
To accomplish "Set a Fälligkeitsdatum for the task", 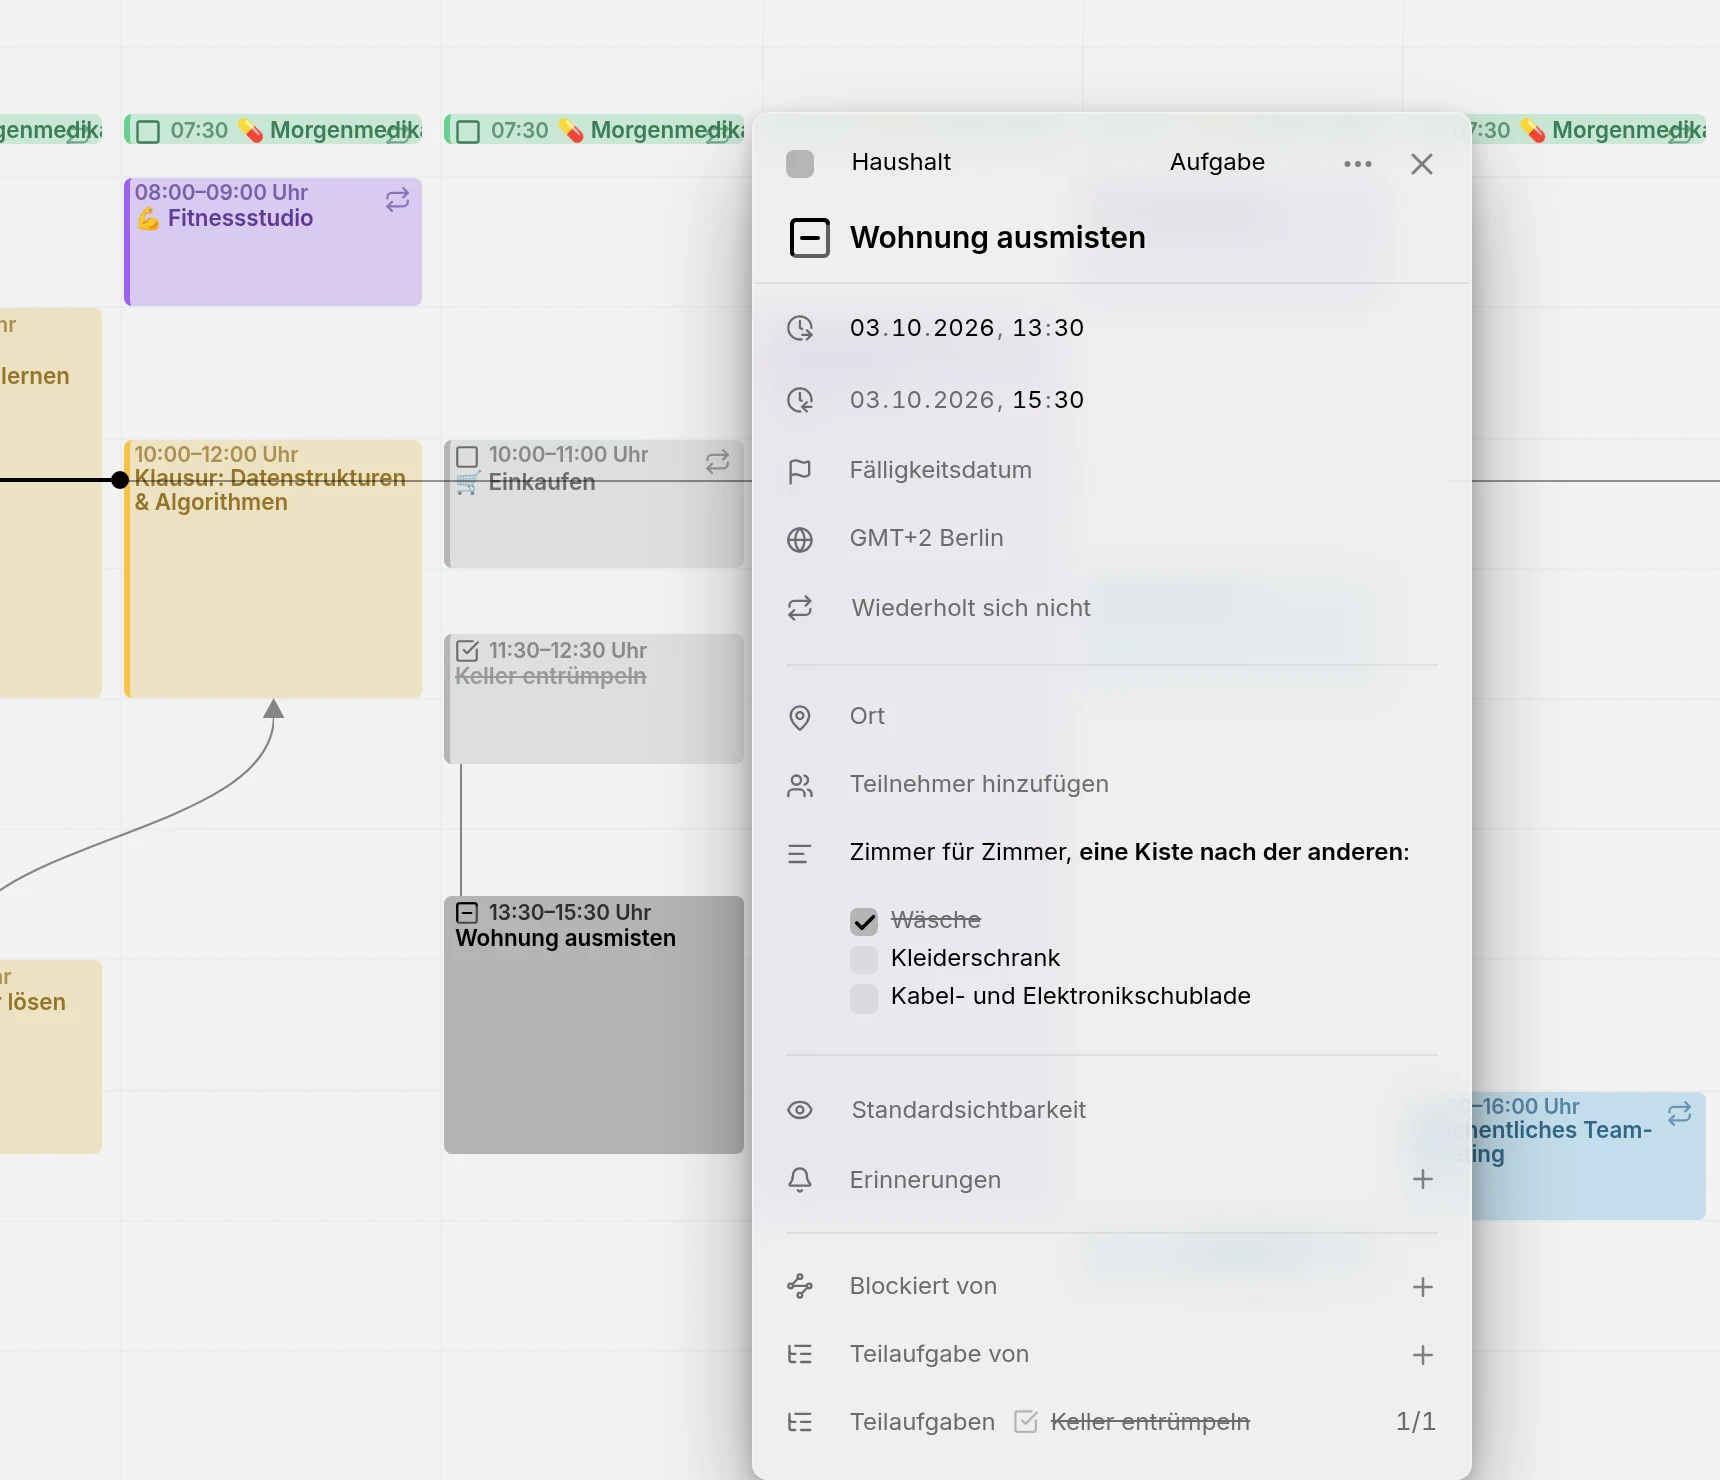I will click(x=940, y=470).
